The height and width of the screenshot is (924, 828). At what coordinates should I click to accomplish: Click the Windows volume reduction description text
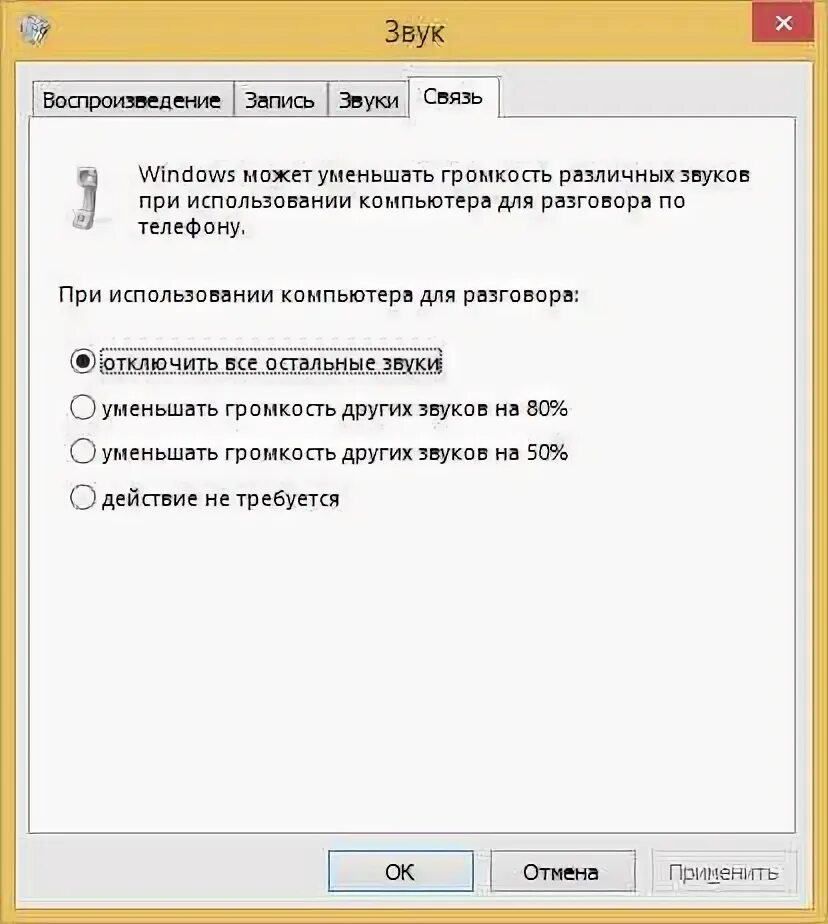click(444, 200)
